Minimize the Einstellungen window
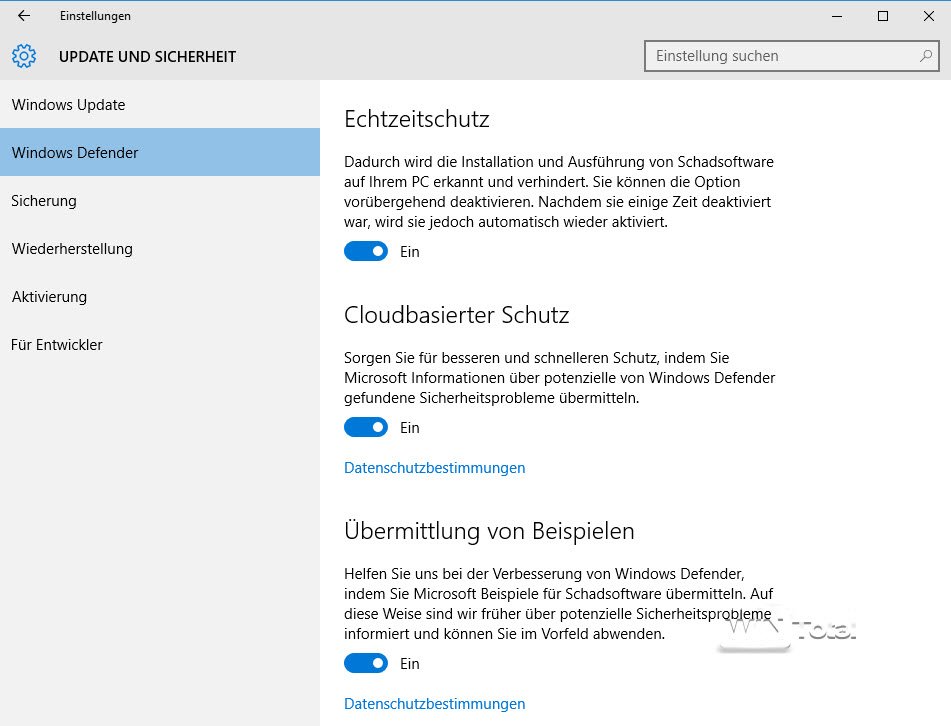This screenshot has height=726, width=951. tap(837, 16)
